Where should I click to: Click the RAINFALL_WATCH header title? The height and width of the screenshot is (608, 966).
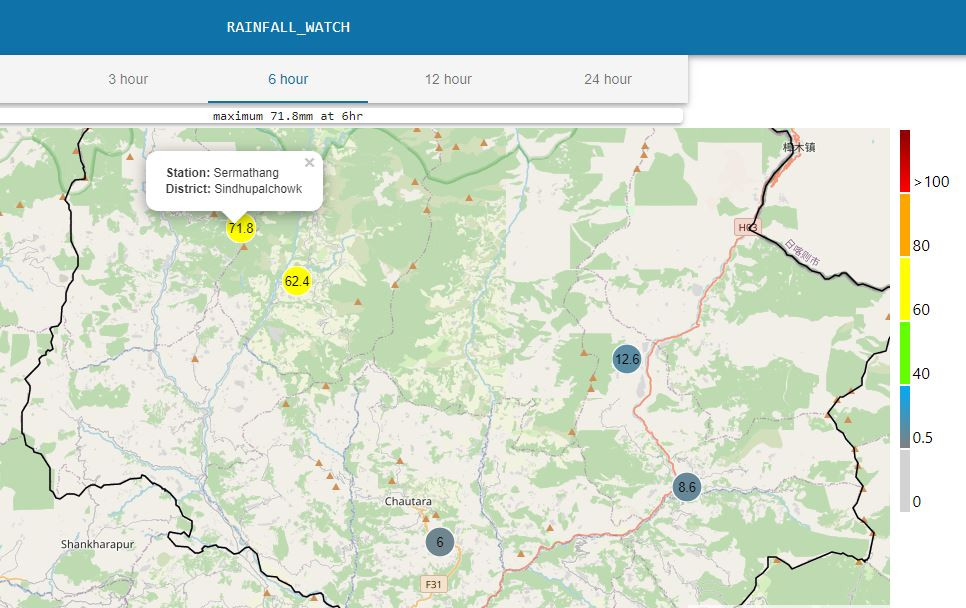(288, 27)
